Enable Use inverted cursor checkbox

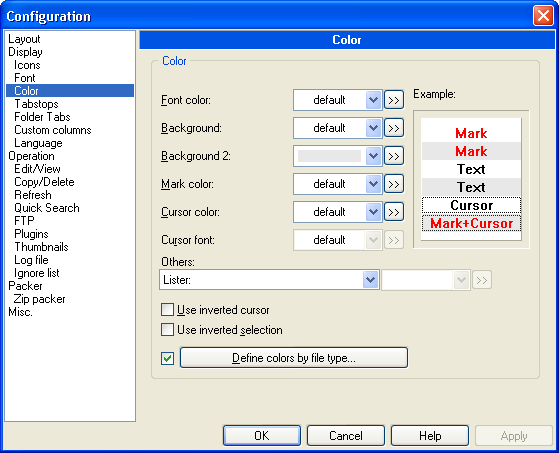click(167, 310)
